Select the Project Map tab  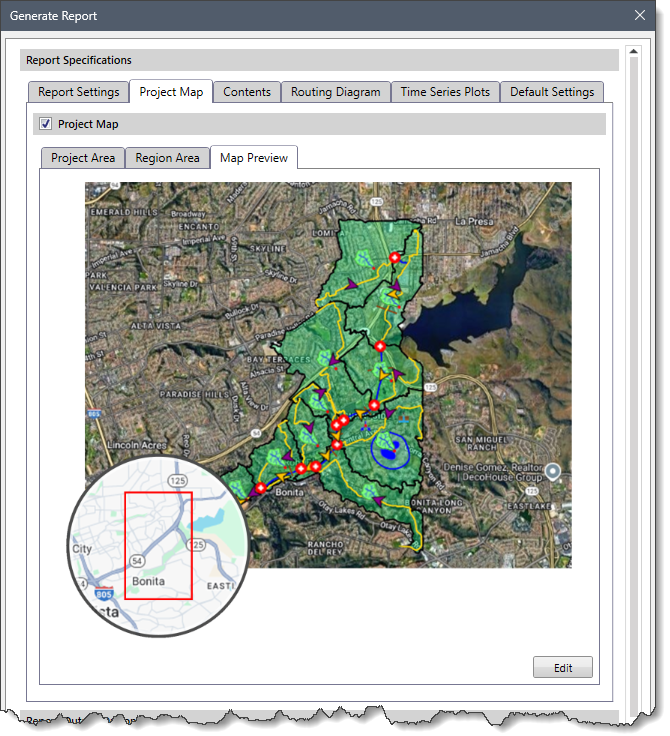coord(171,92)
